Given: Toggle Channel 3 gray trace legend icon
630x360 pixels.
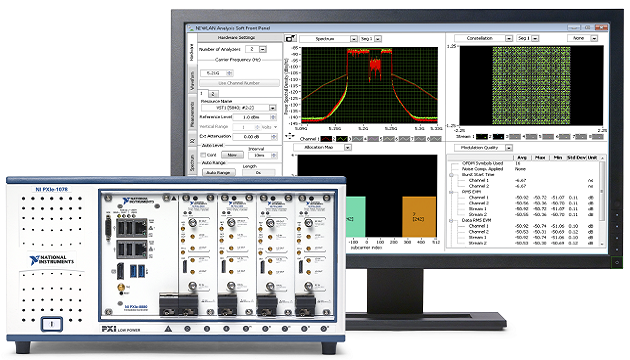Looking at the screenshot, I should coord(357,139).
